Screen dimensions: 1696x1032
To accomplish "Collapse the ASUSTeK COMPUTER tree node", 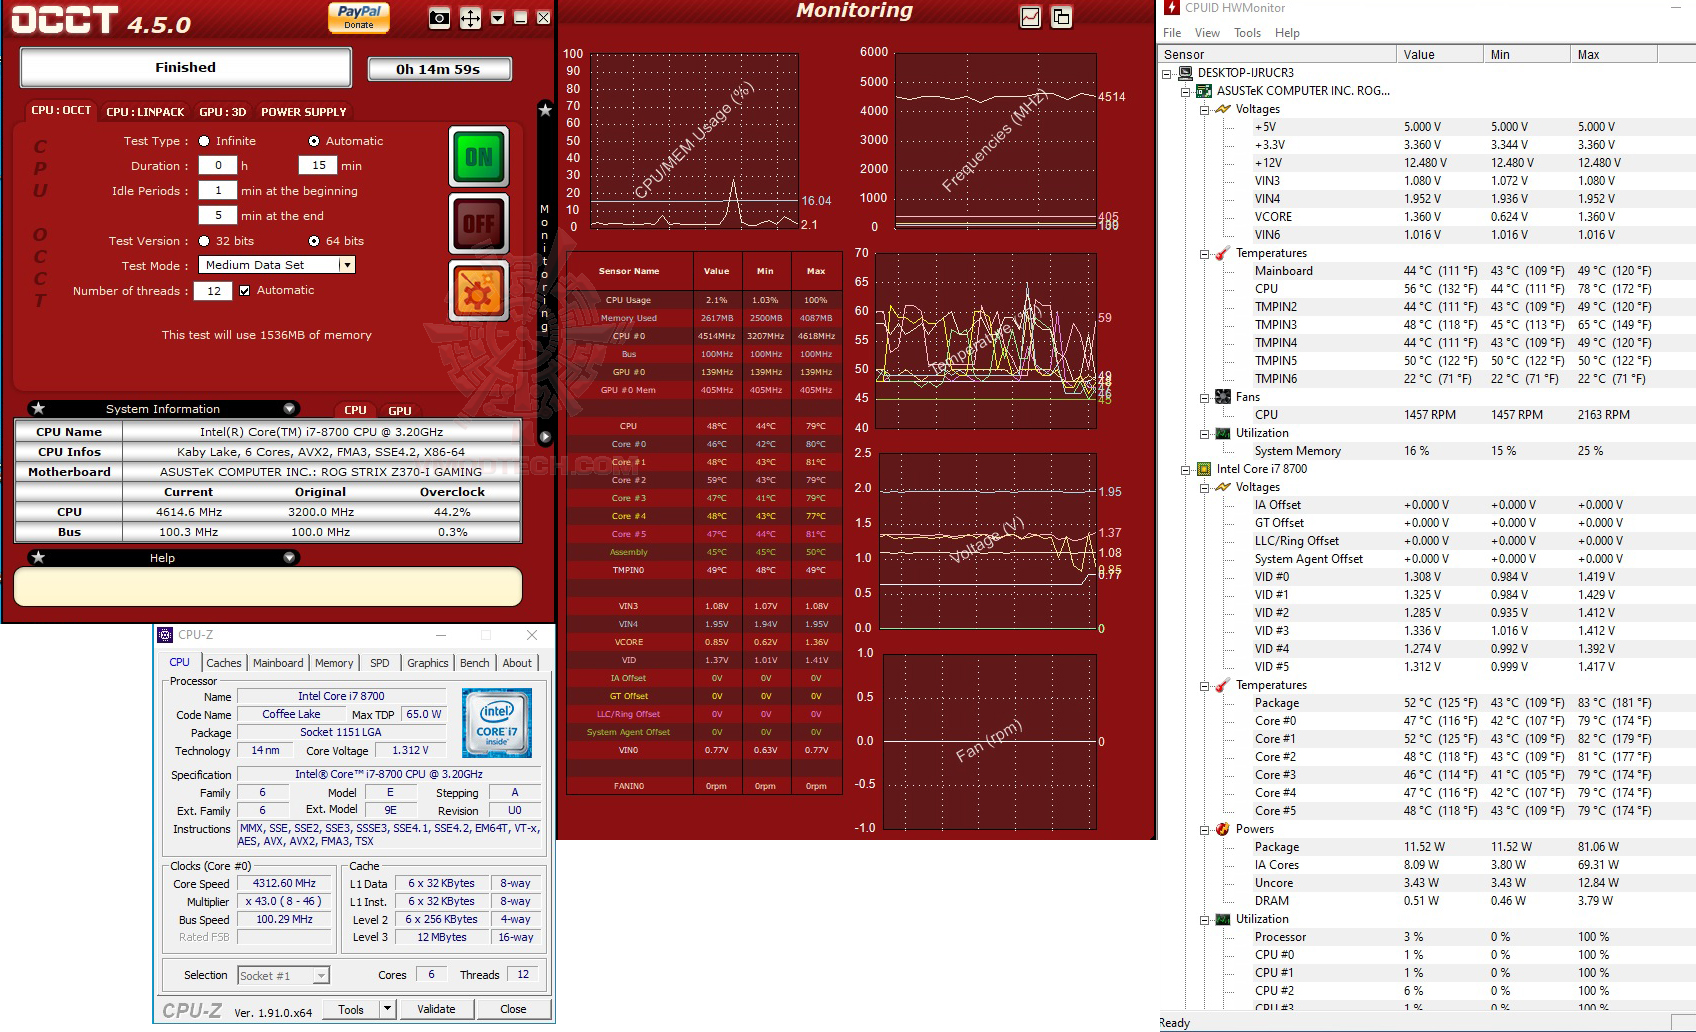I will [1186, 91].
